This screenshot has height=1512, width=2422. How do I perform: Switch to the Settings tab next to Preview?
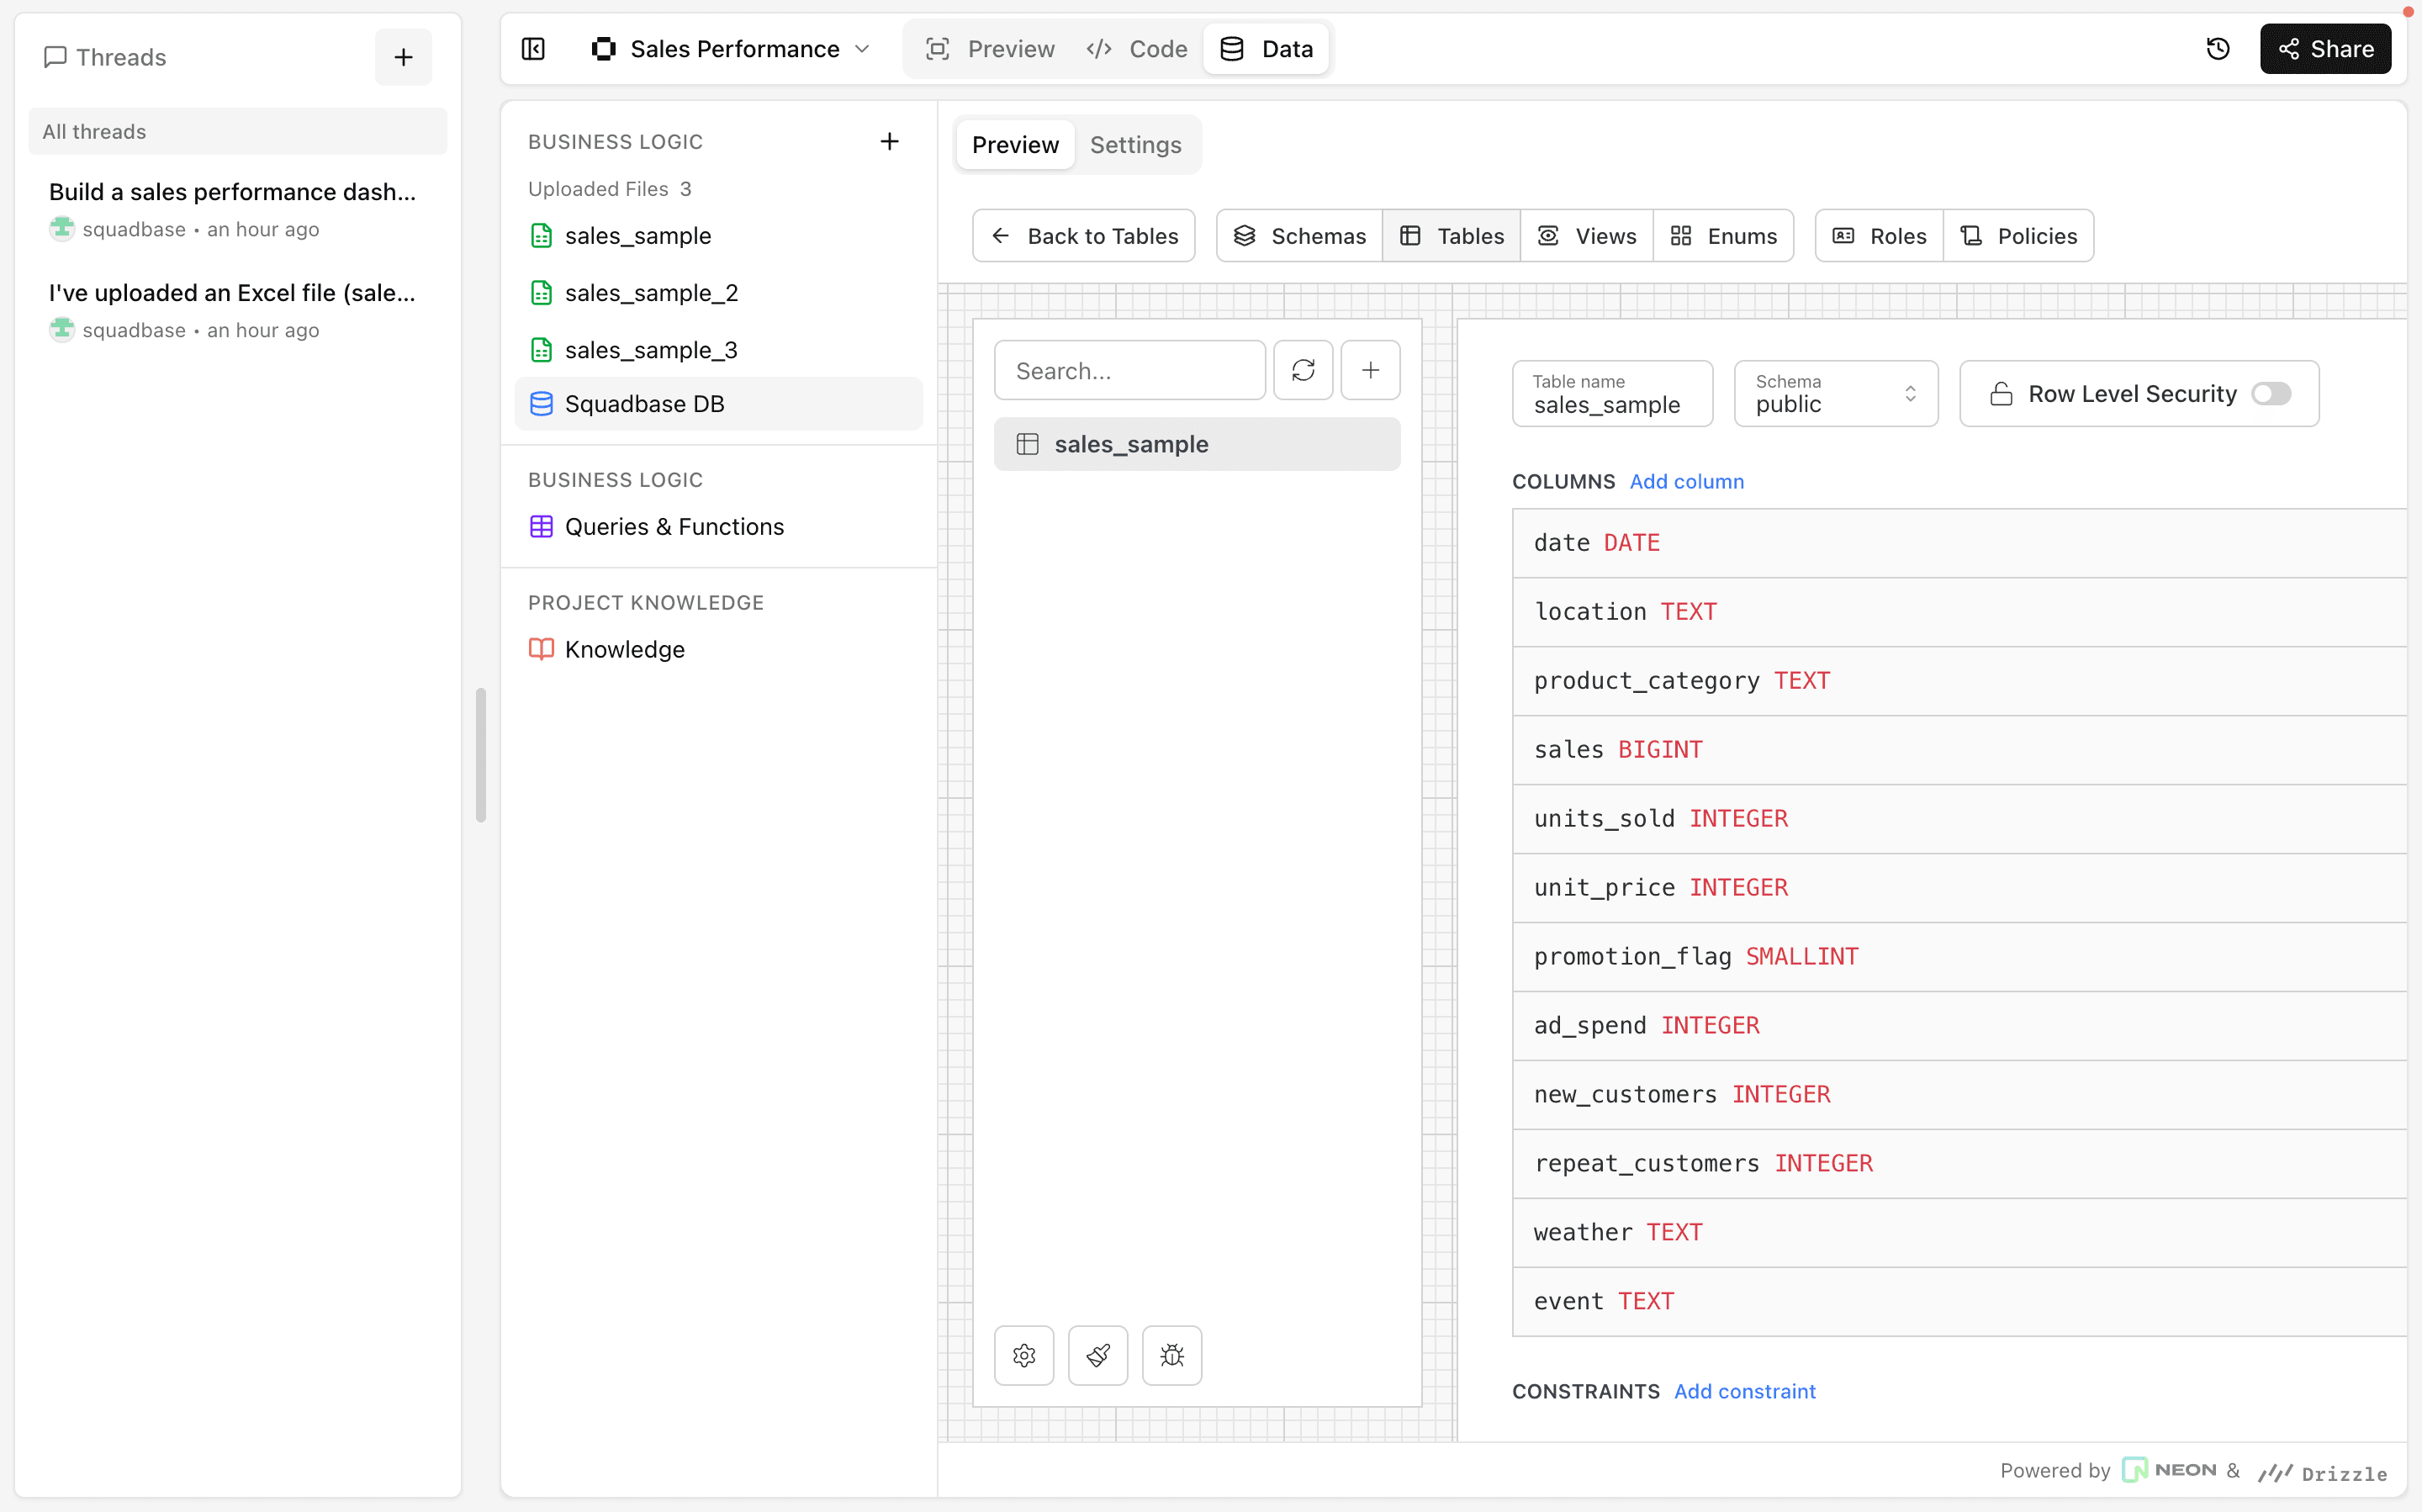point(1135,144)
